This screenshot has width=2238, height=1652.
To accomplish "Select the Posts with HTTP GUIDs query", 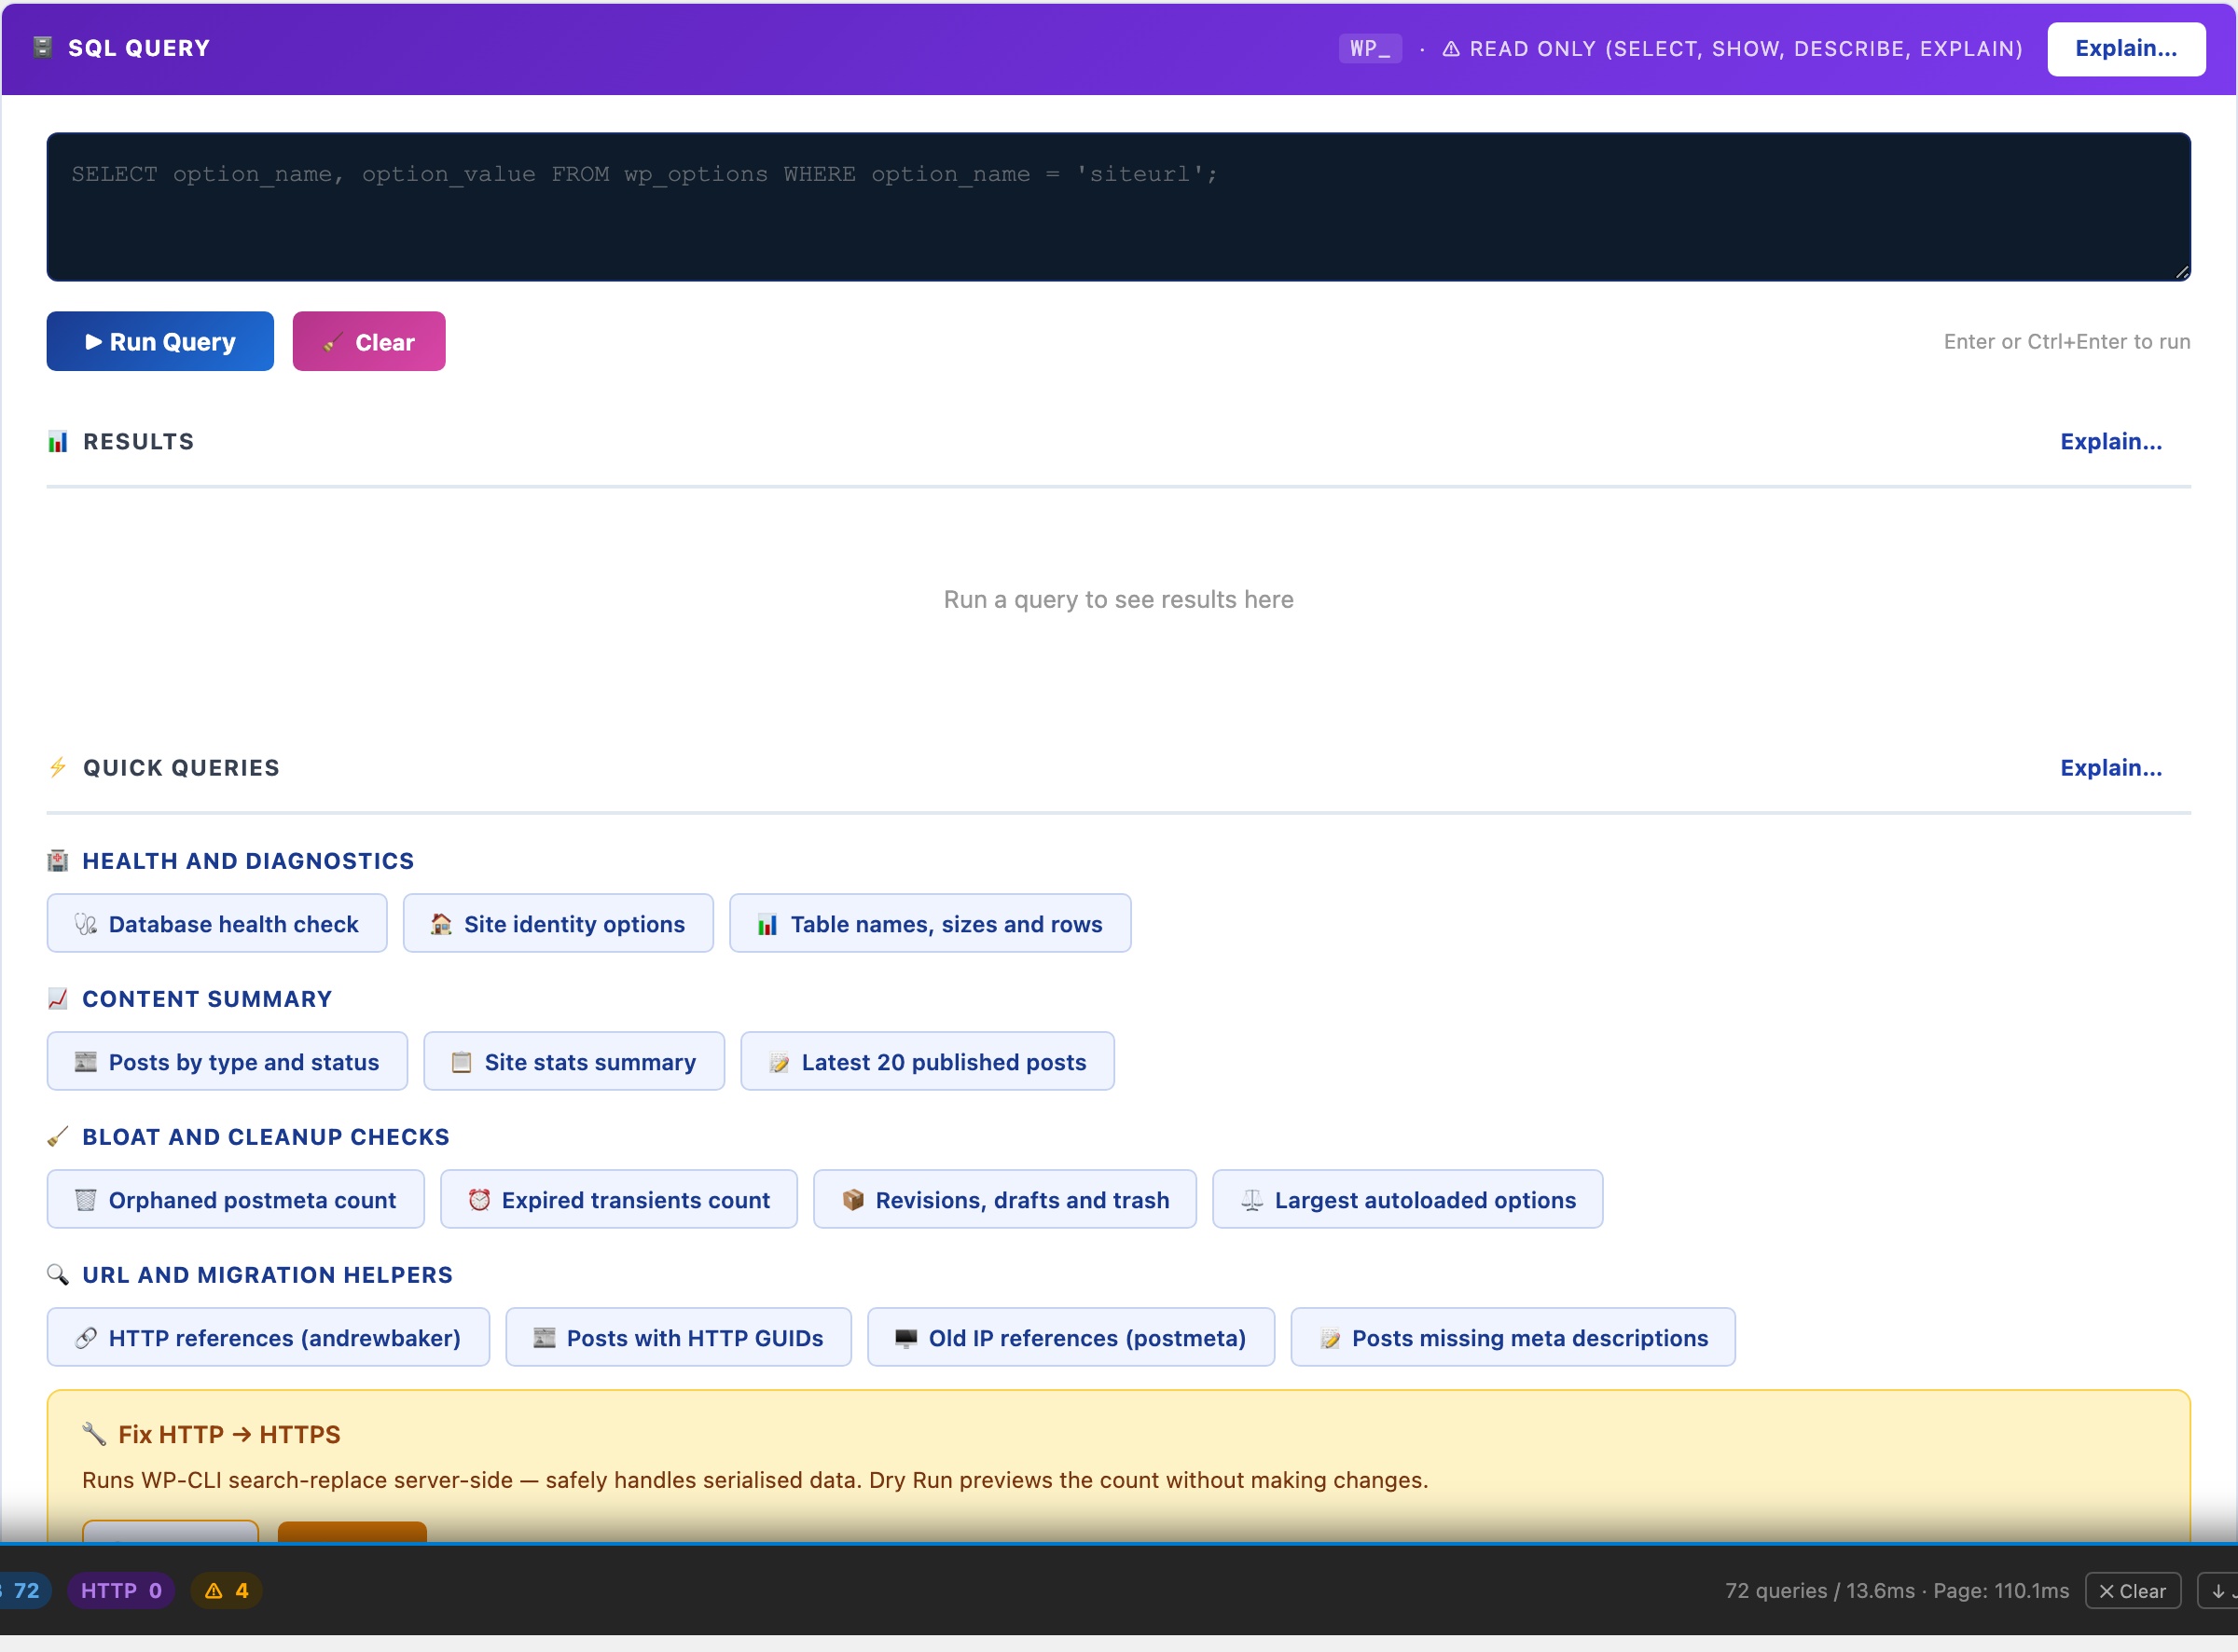I will pos(679,1337).
